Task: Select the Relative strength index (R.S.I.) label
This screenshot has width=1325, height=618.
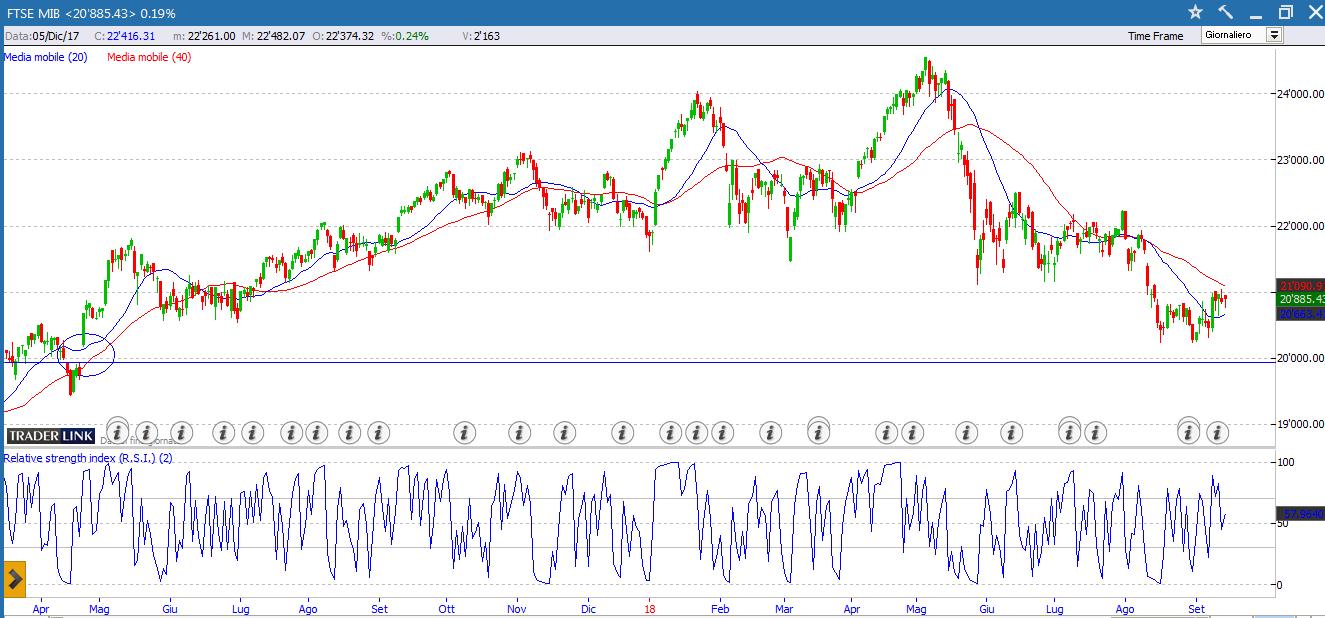Action: pos(88,458)
